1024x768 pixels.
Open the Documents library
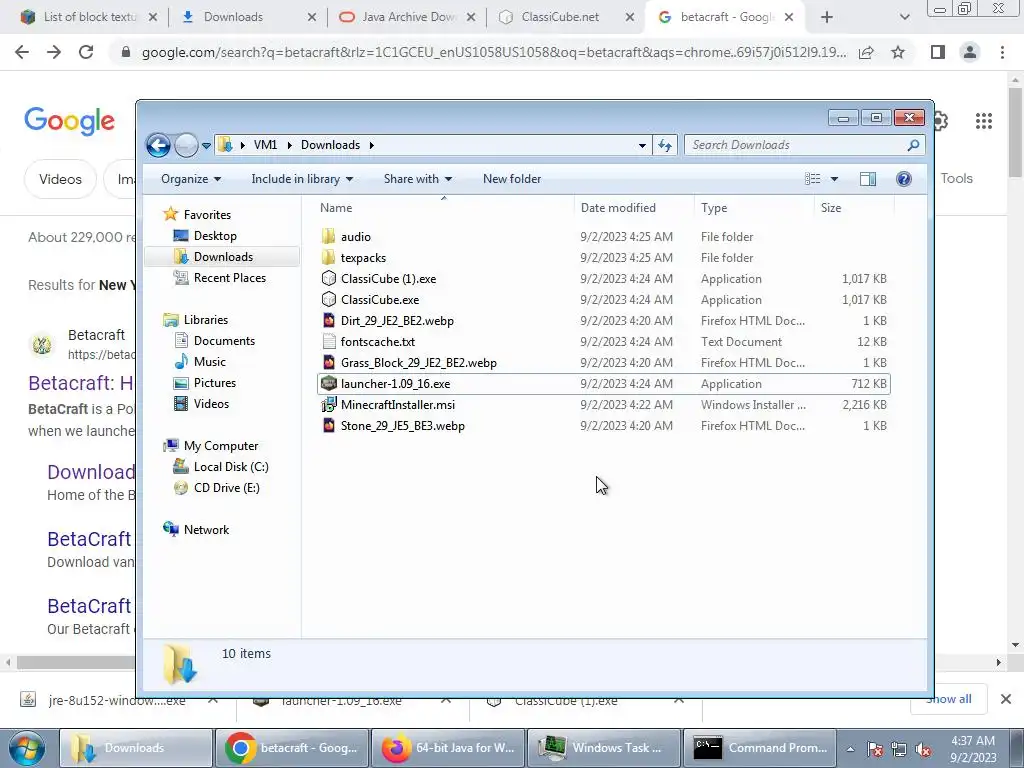coord(224,341)
